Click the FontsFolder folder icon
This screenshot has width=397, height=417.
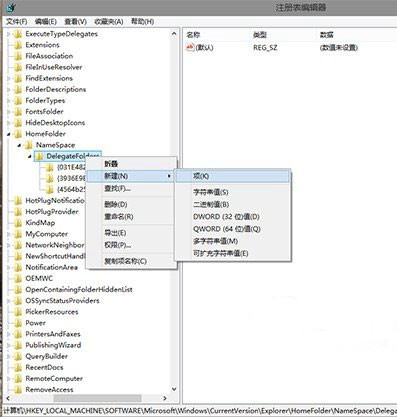[x=18, y=112]
